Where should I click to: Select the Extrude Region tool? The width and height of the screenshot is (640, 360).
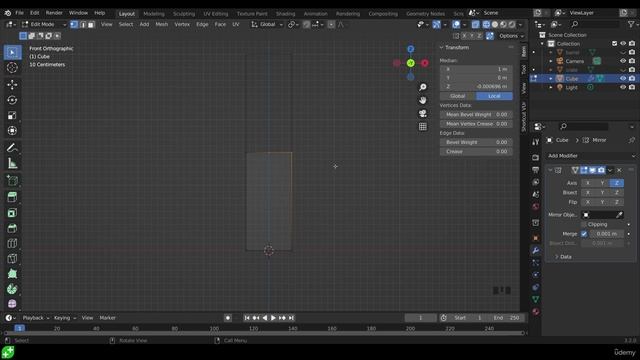(x=12, y=197)
